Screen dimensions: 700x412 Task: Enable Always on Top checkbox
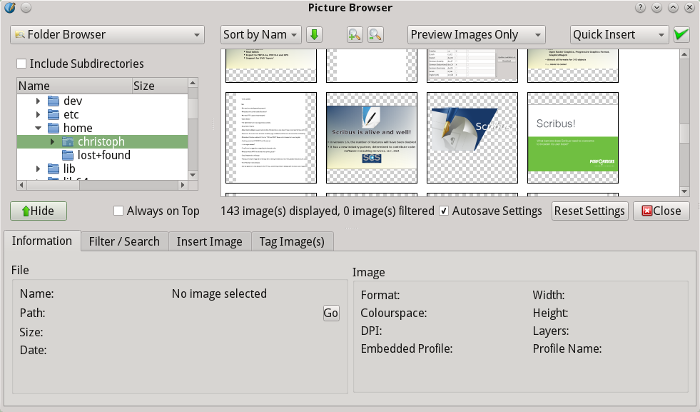118,211
